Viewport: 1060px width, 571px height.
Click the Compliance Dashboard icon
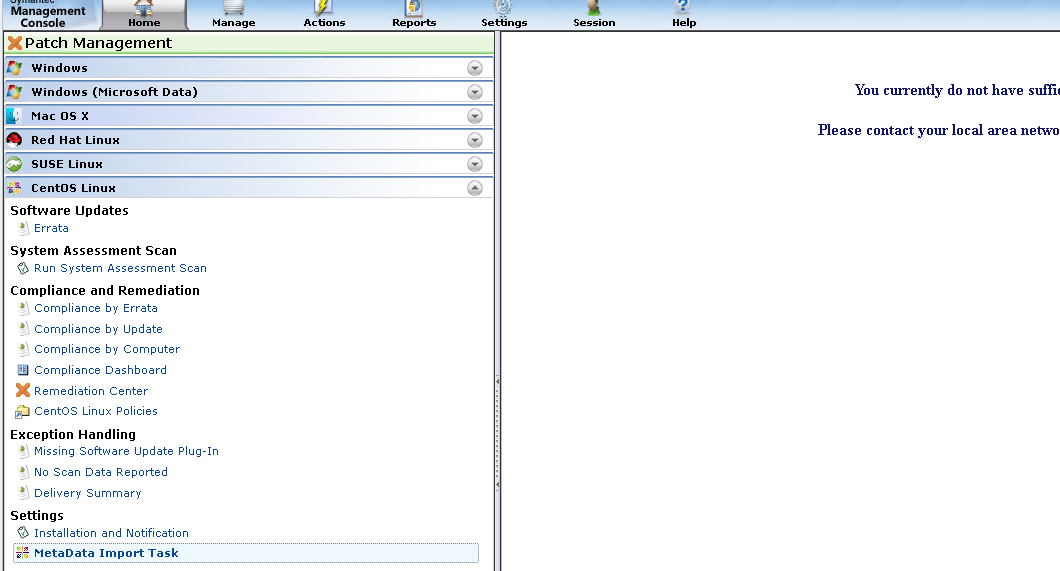pos(23,370)
